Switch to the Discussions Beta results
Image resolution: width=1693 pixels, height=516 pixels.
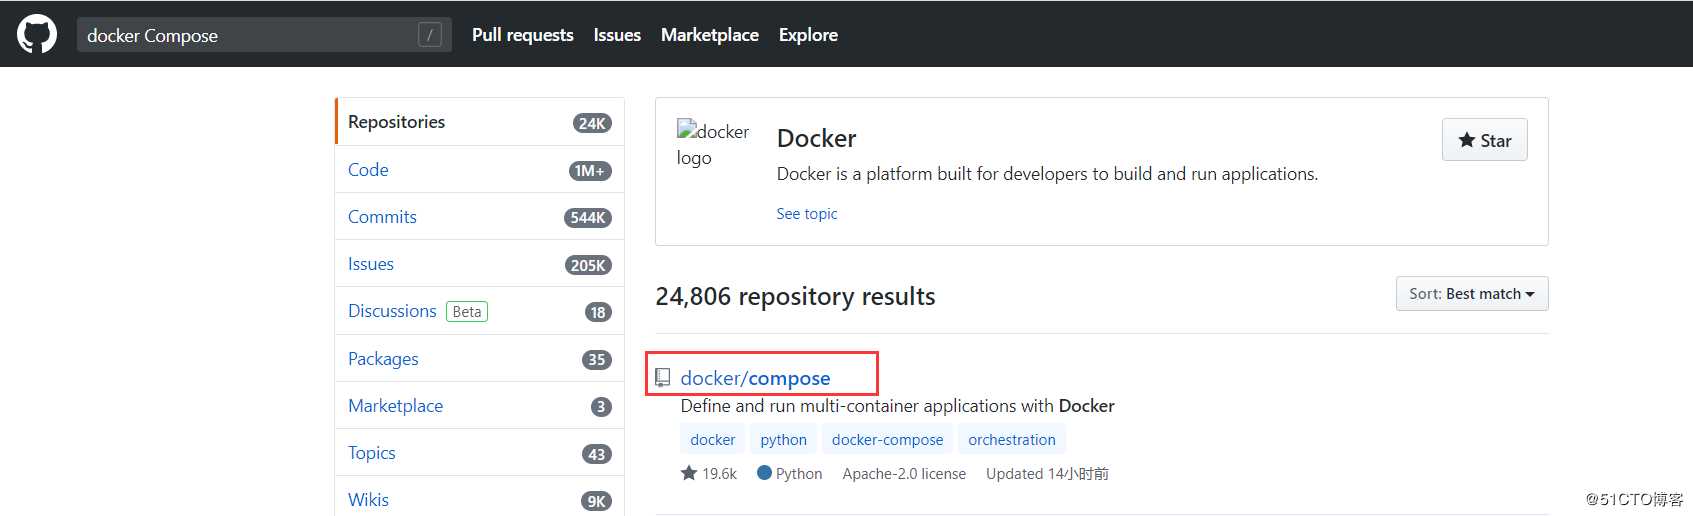(392, 311)
